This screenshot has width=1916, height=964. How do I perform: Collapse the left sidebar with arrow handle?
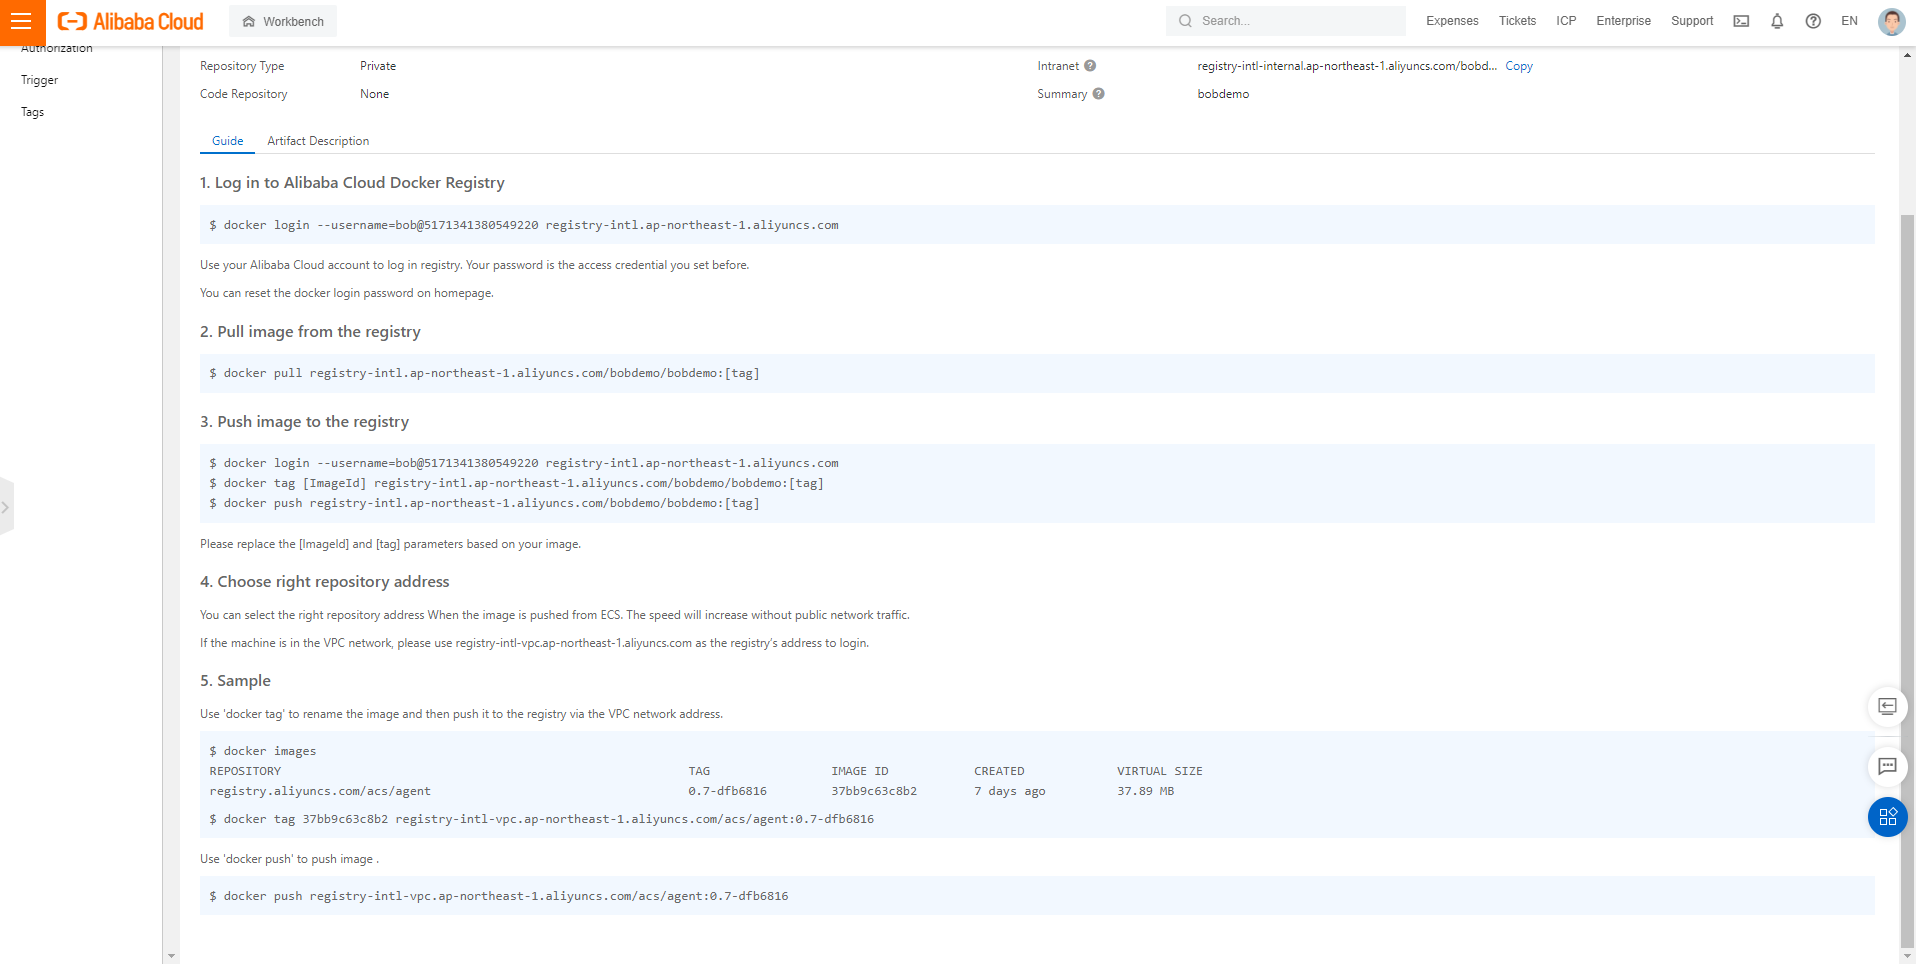(x=6, y=507)
